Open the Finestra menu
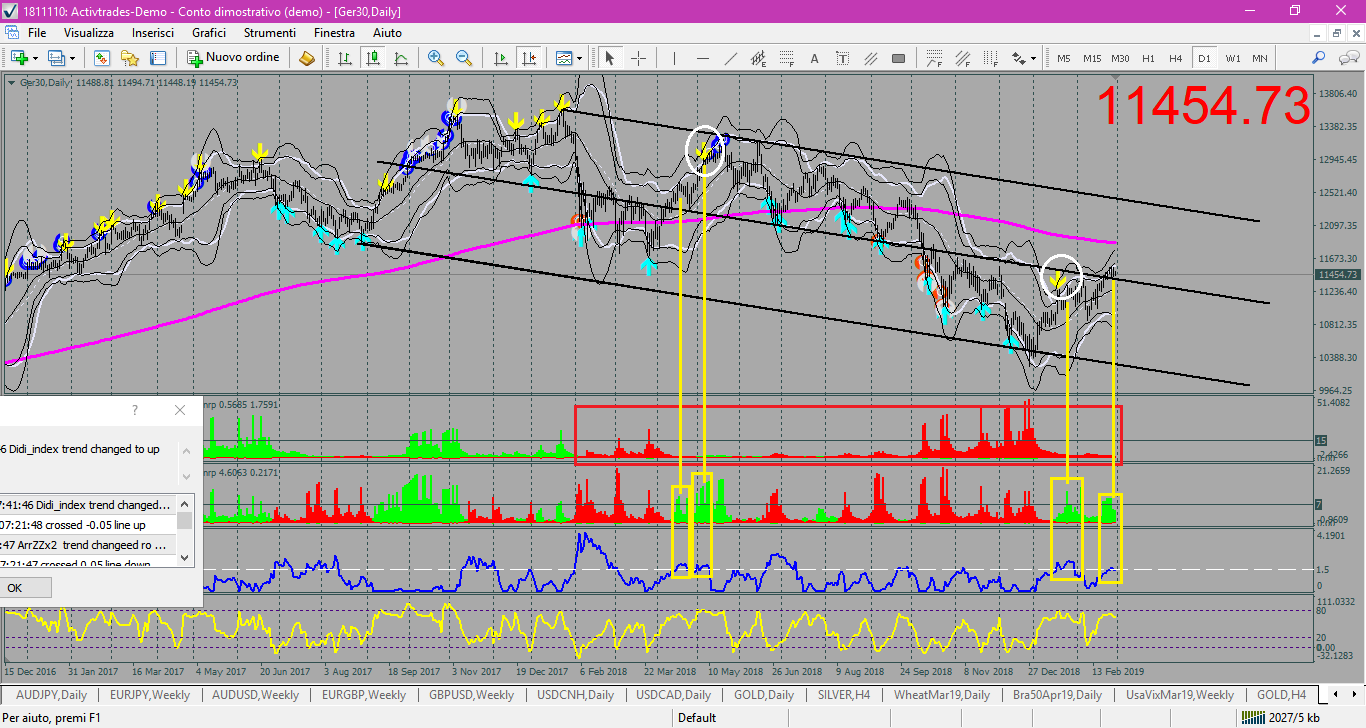This screenshot has height=728, width=1366. 334,33
